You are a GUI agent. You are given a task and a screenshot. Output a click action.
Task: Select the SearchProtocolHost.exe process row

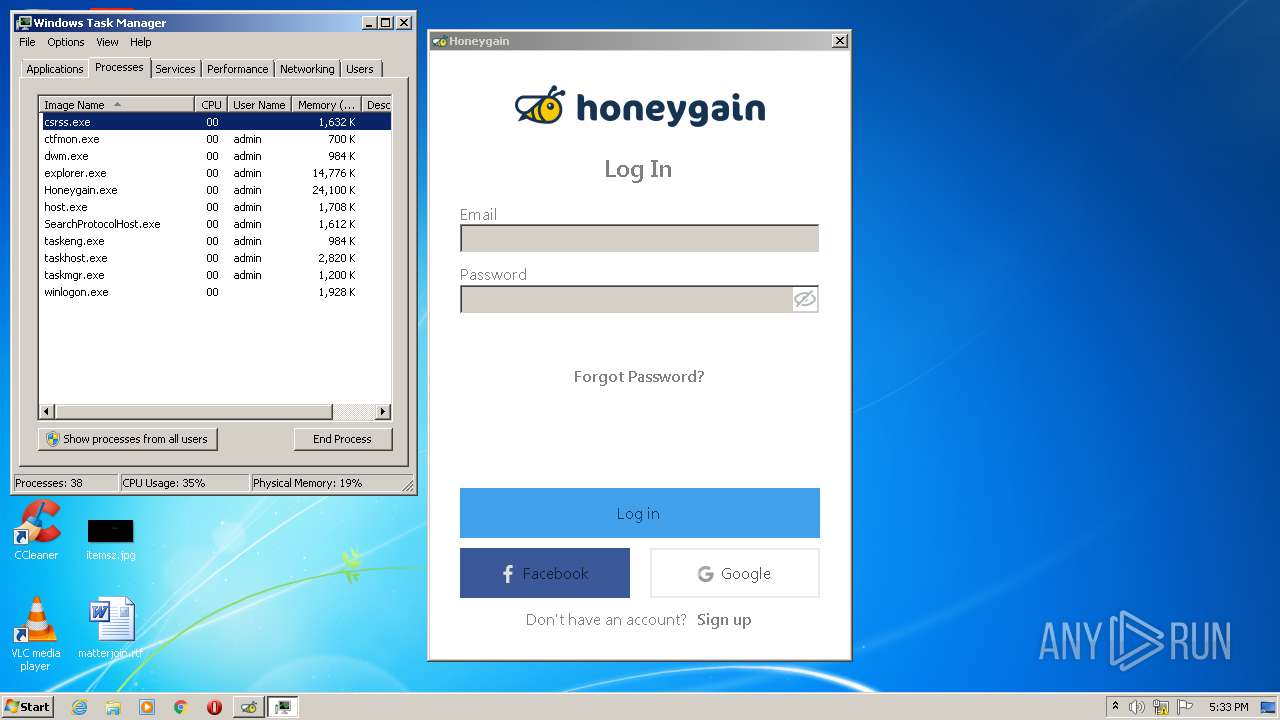215,224
